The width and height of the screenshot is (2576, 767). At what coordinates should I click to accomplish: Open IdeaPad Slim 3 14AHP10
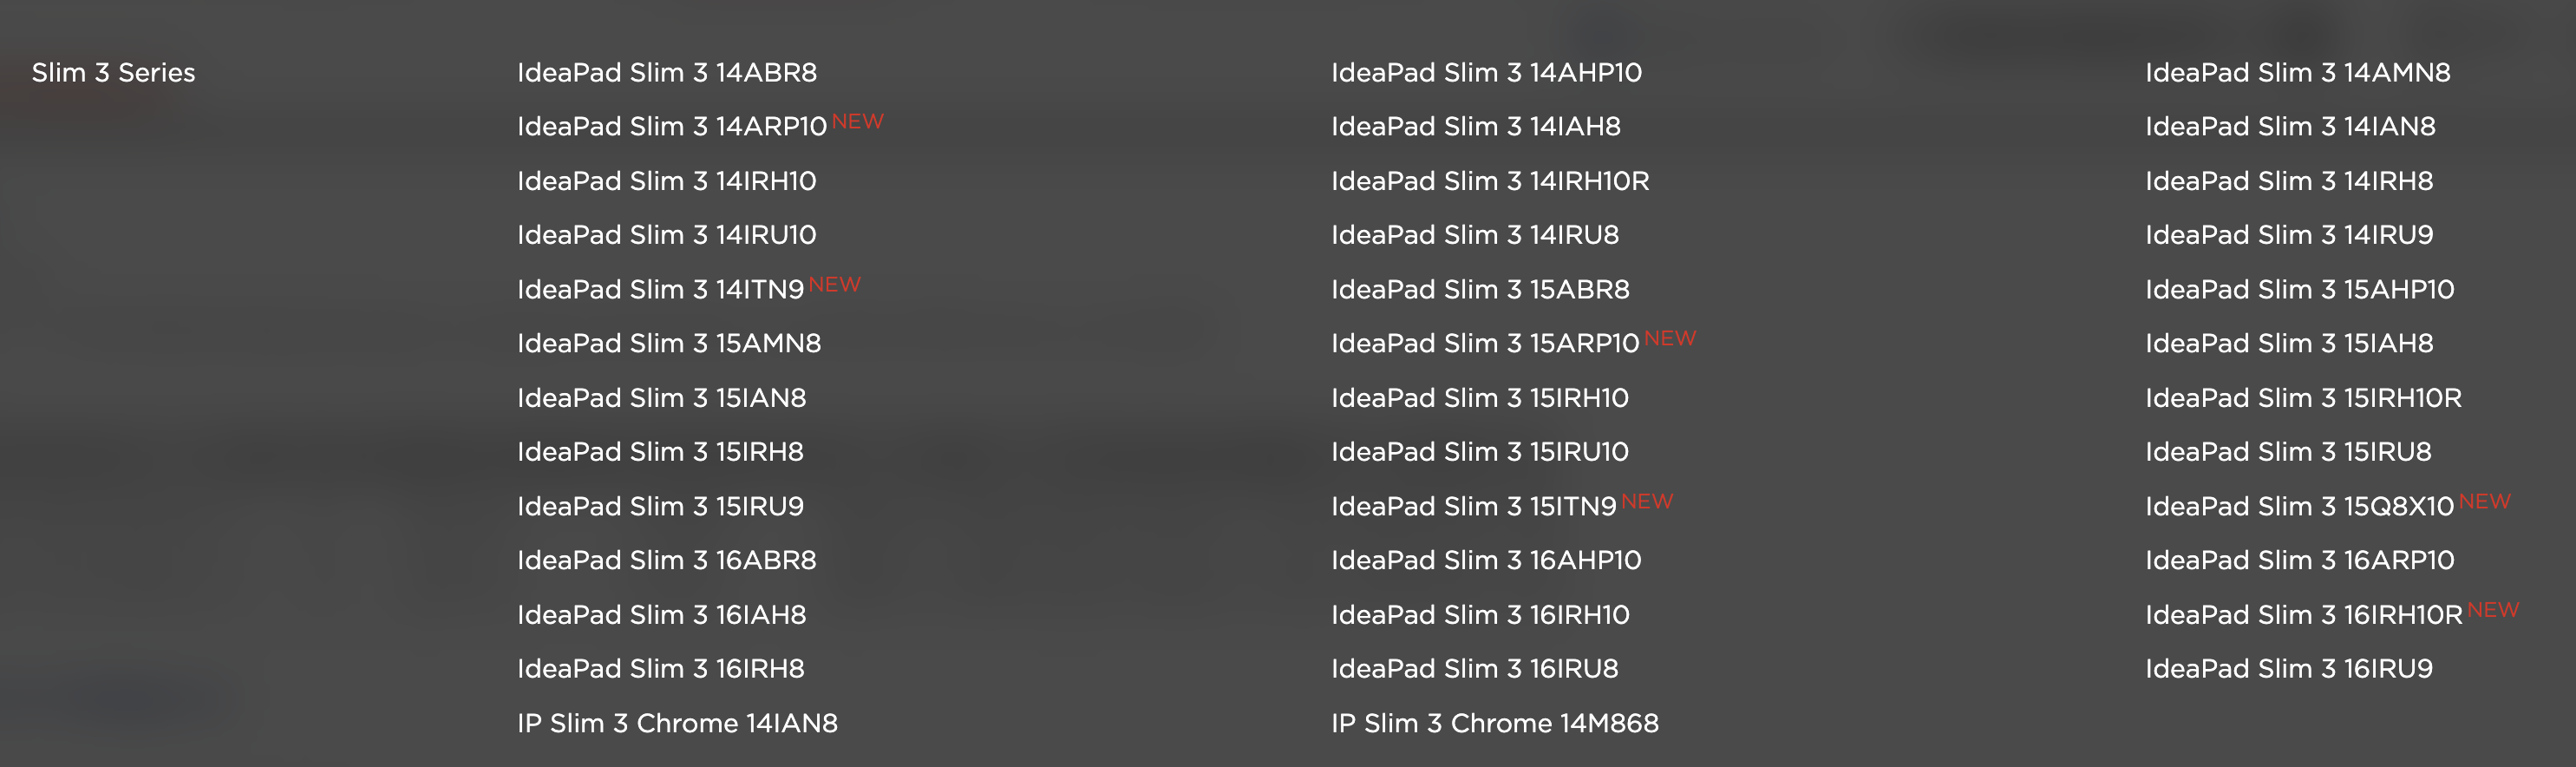pyautogui.click(x=1486, y=73)
